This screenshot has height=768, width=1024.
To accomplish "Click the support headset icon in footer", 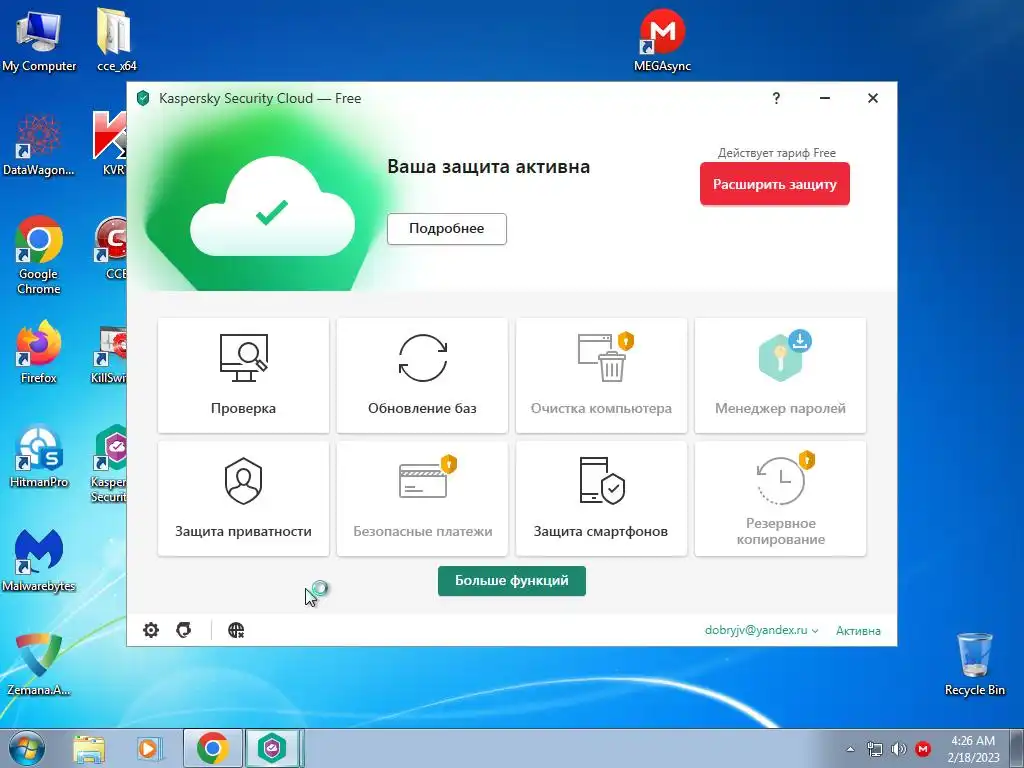I will (x=184, y=630).
